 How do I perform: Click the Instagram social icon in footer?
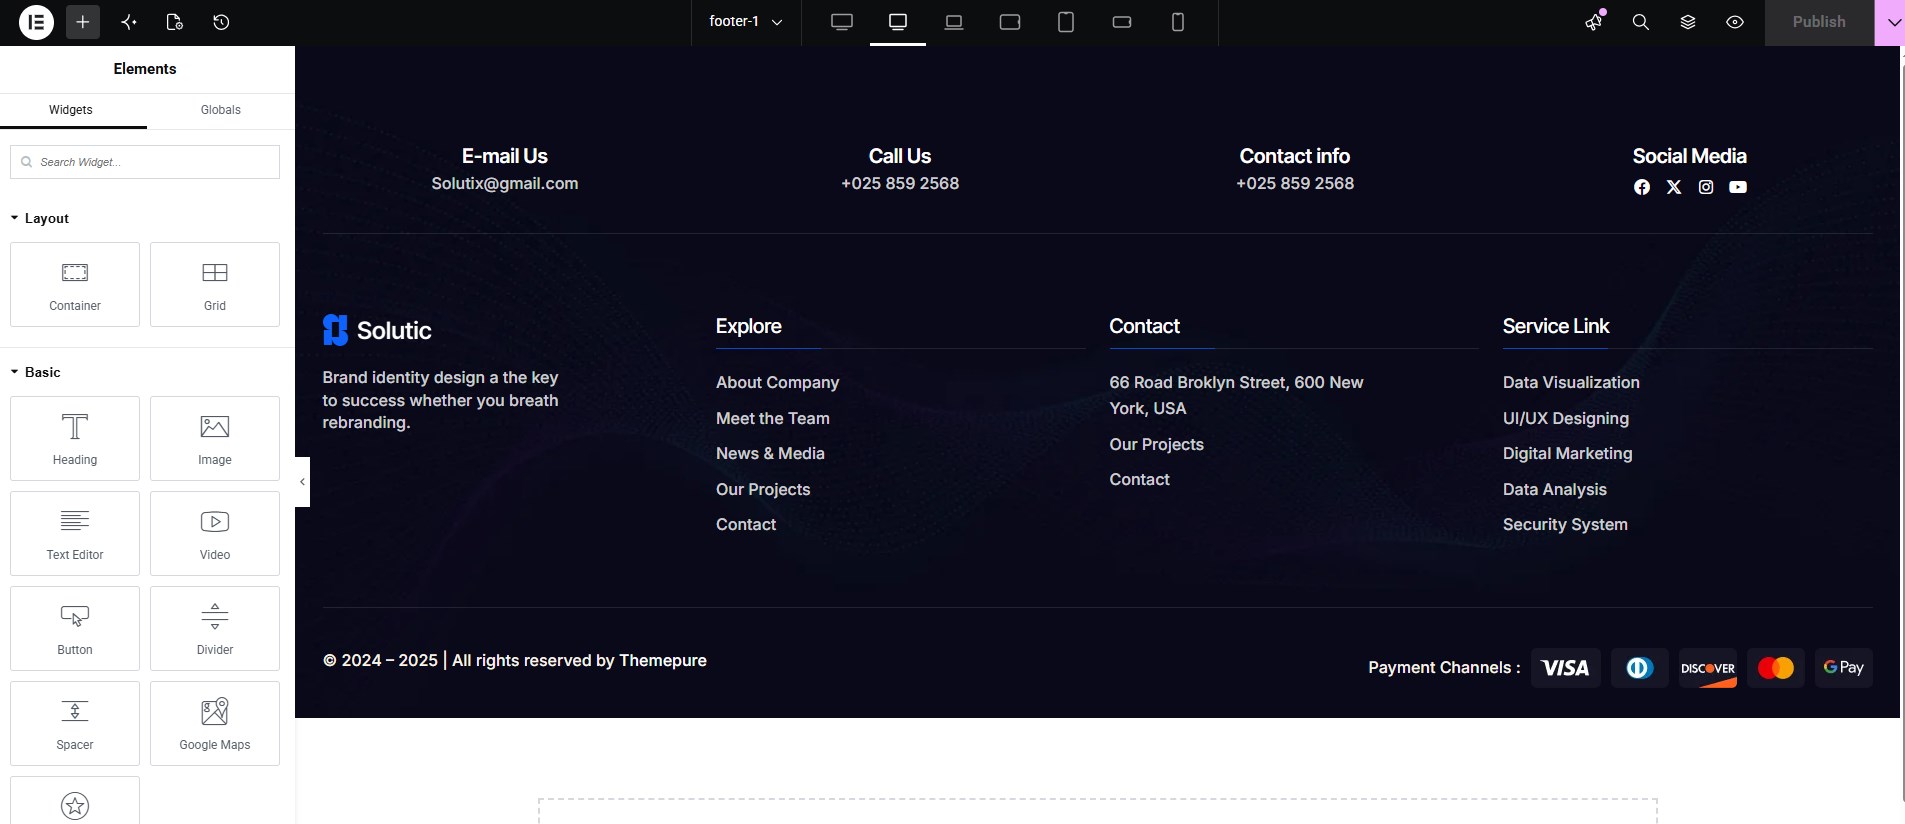point(1706,187)
